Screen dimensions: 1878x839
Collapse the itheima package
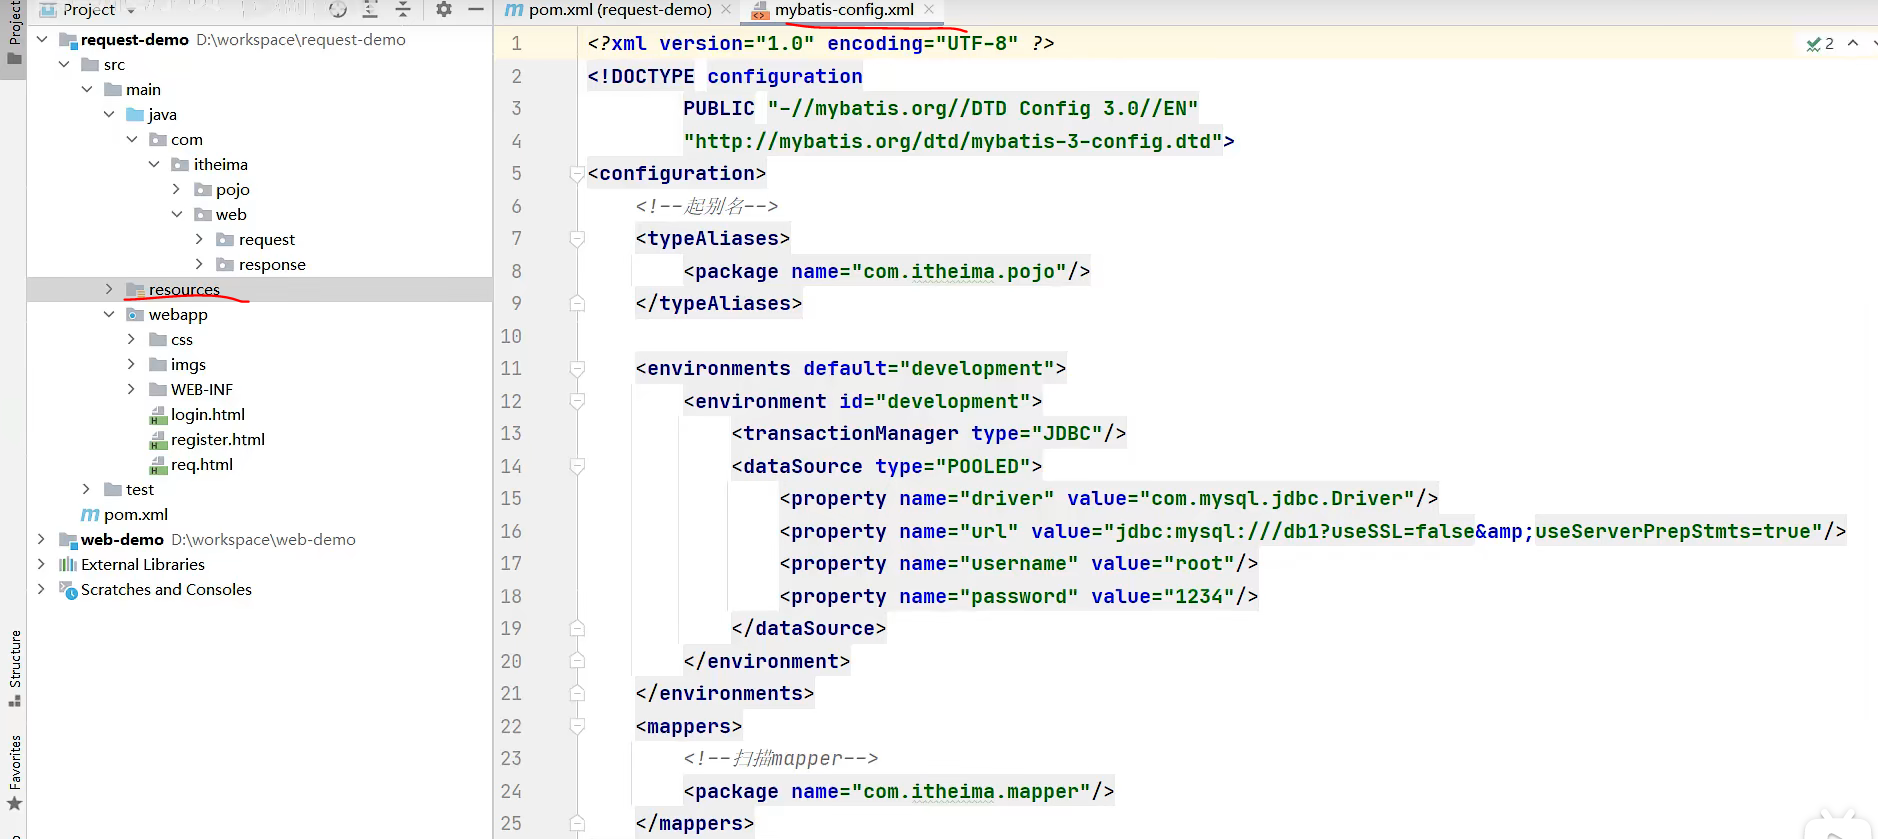pos(154,164)
